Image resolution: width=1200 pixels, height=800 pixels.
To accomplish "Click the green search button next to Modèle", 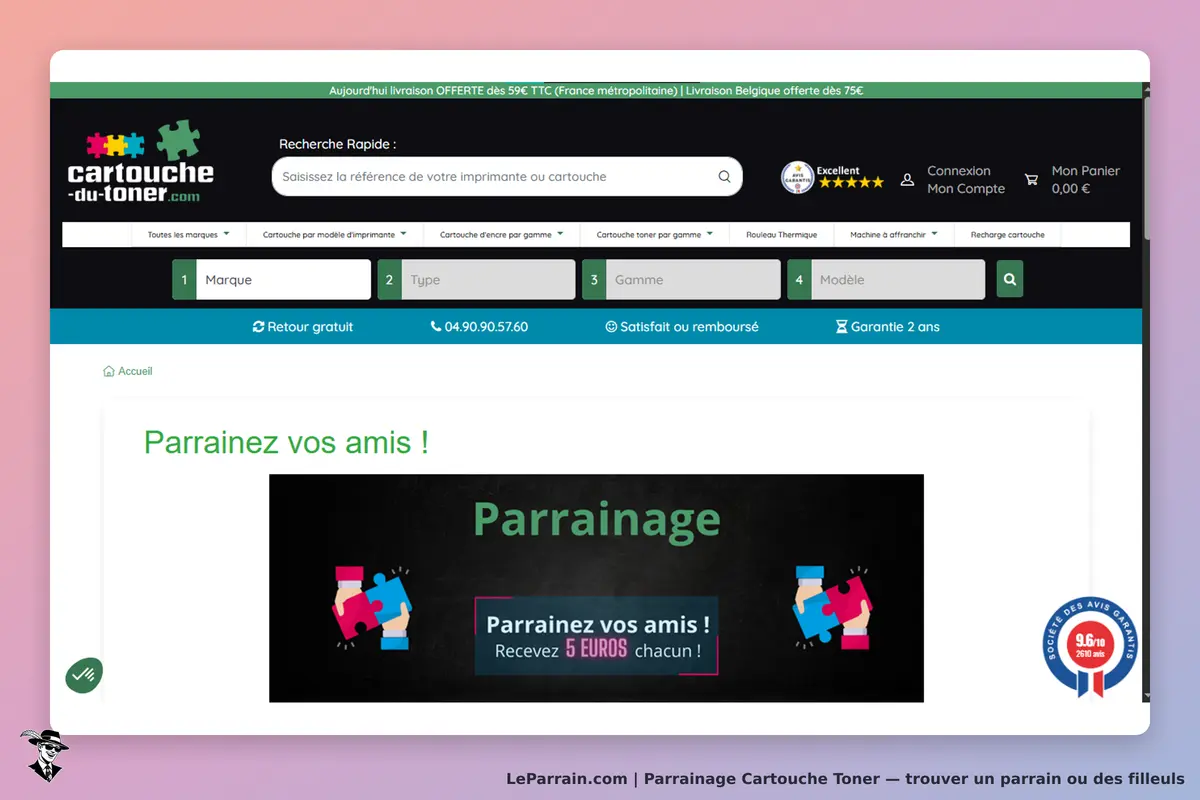I will click(1010, 280).
